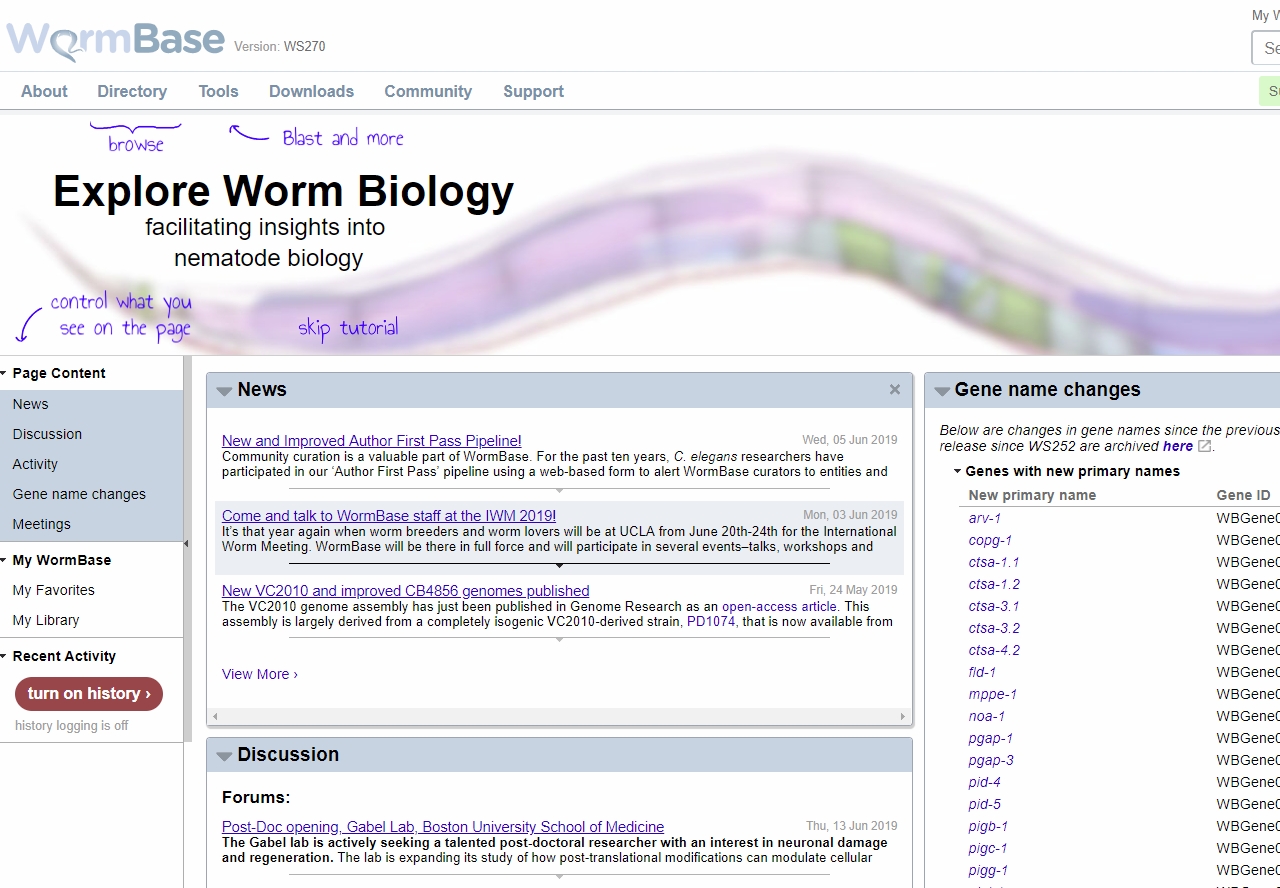Screen dimensions: 1280x888
Task: Open gene ctsa-3.2
Action: click(994, 628)
